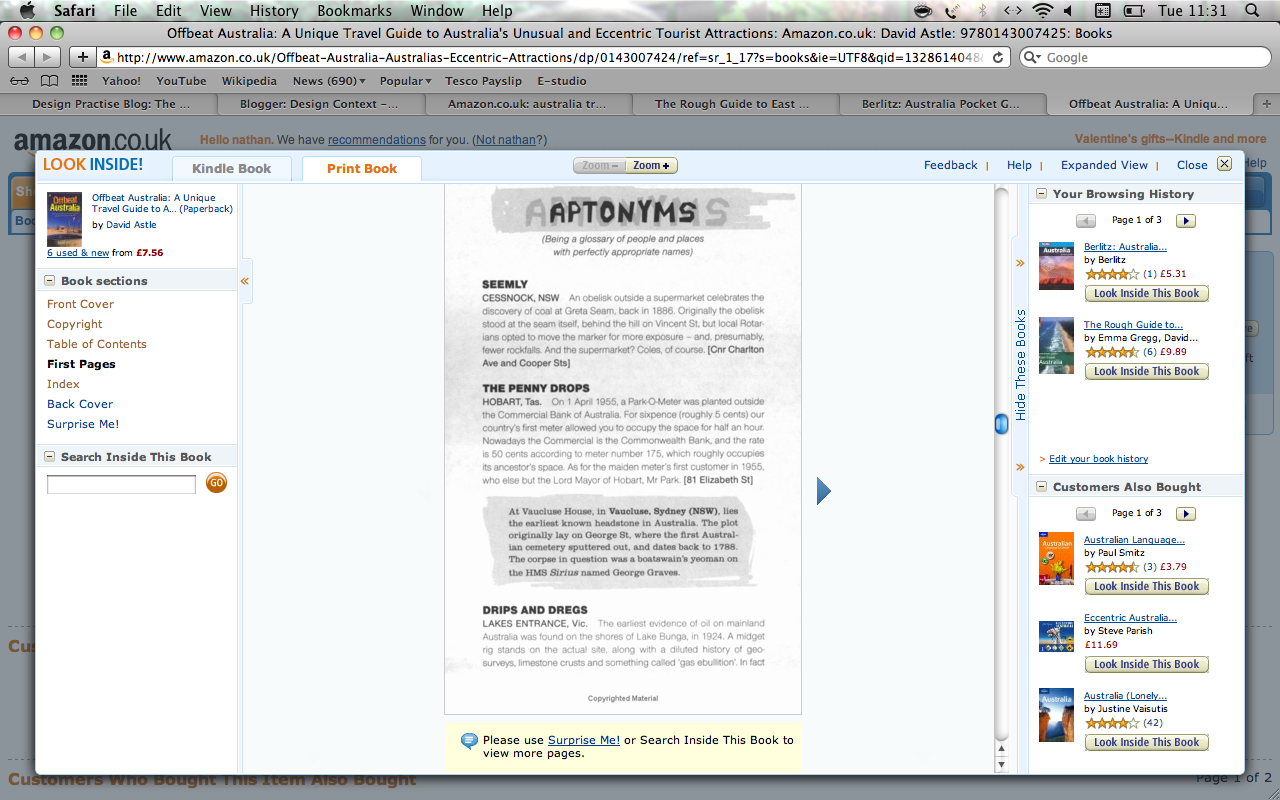Viewport: 1280px width, 800px height.
Task: Open the Apple menu
Action: coord(27,11)
